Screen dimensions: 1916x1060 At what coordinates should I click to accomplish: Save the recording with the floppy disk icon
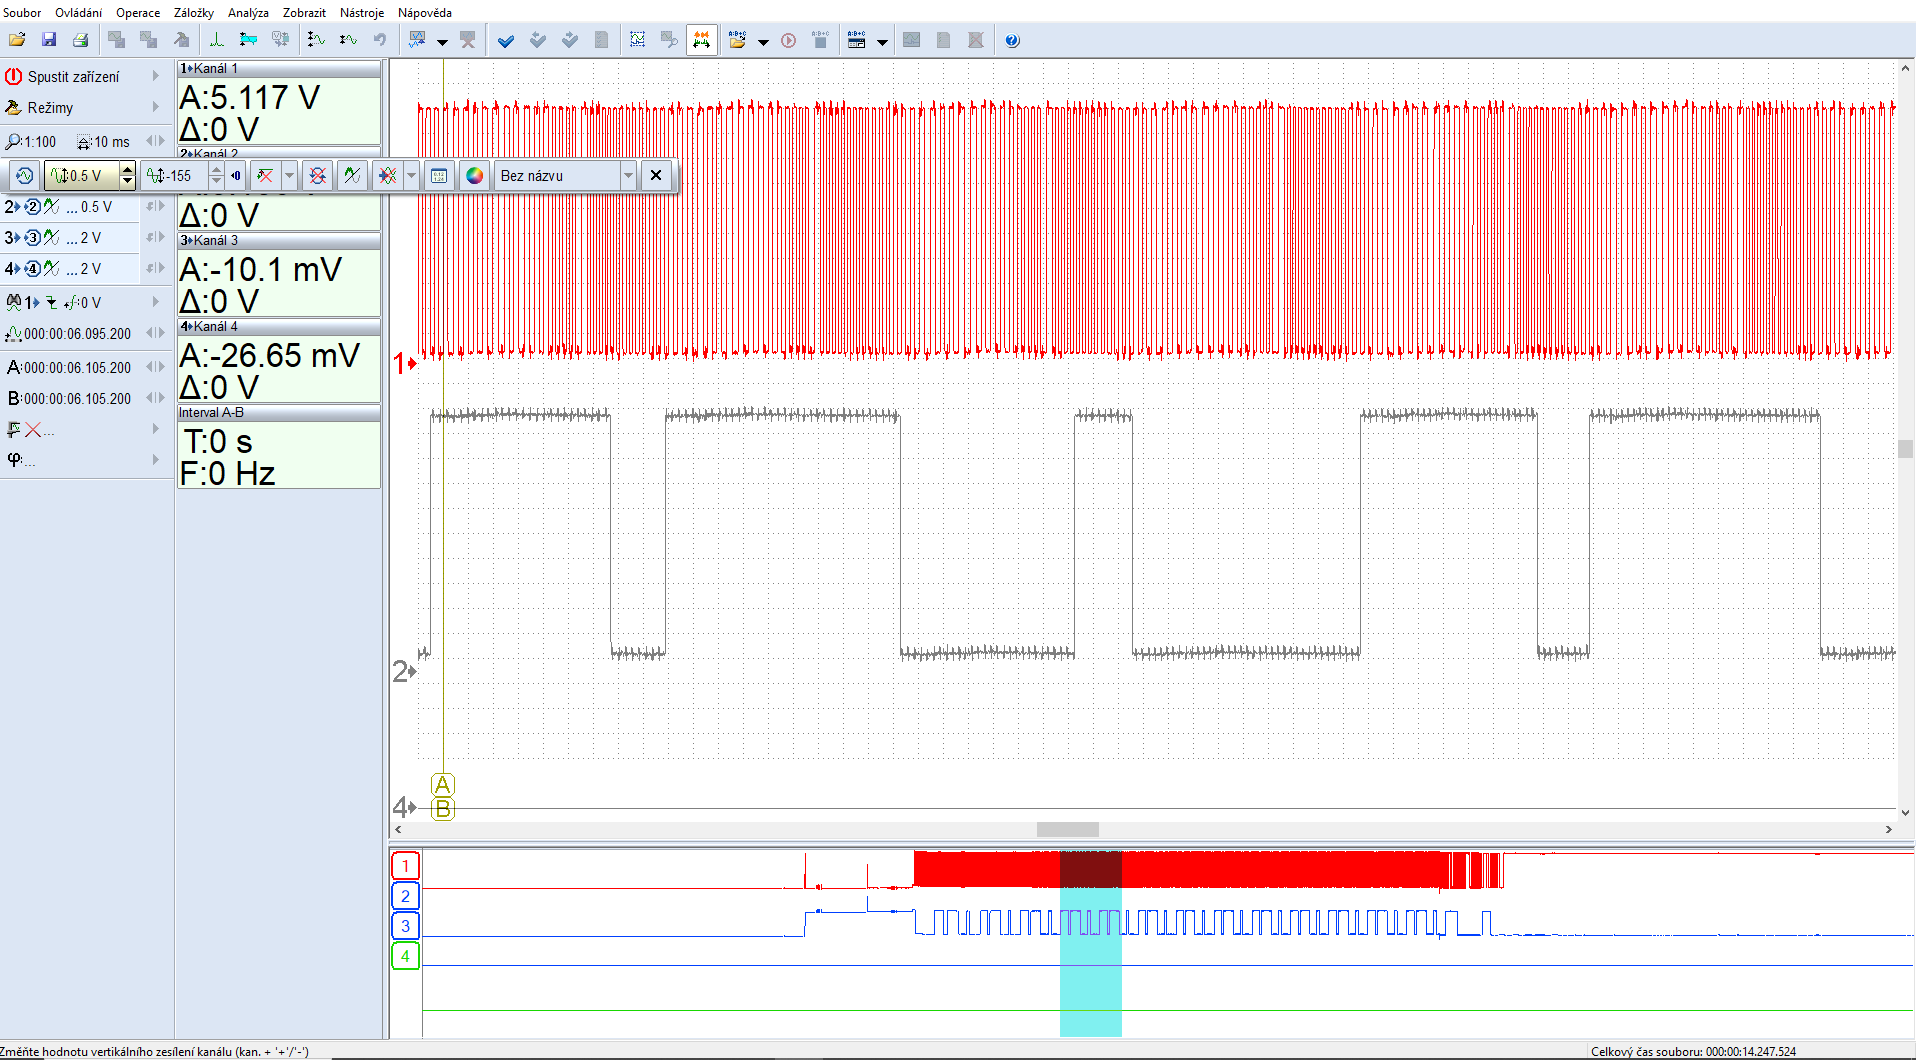click(49, 40)
